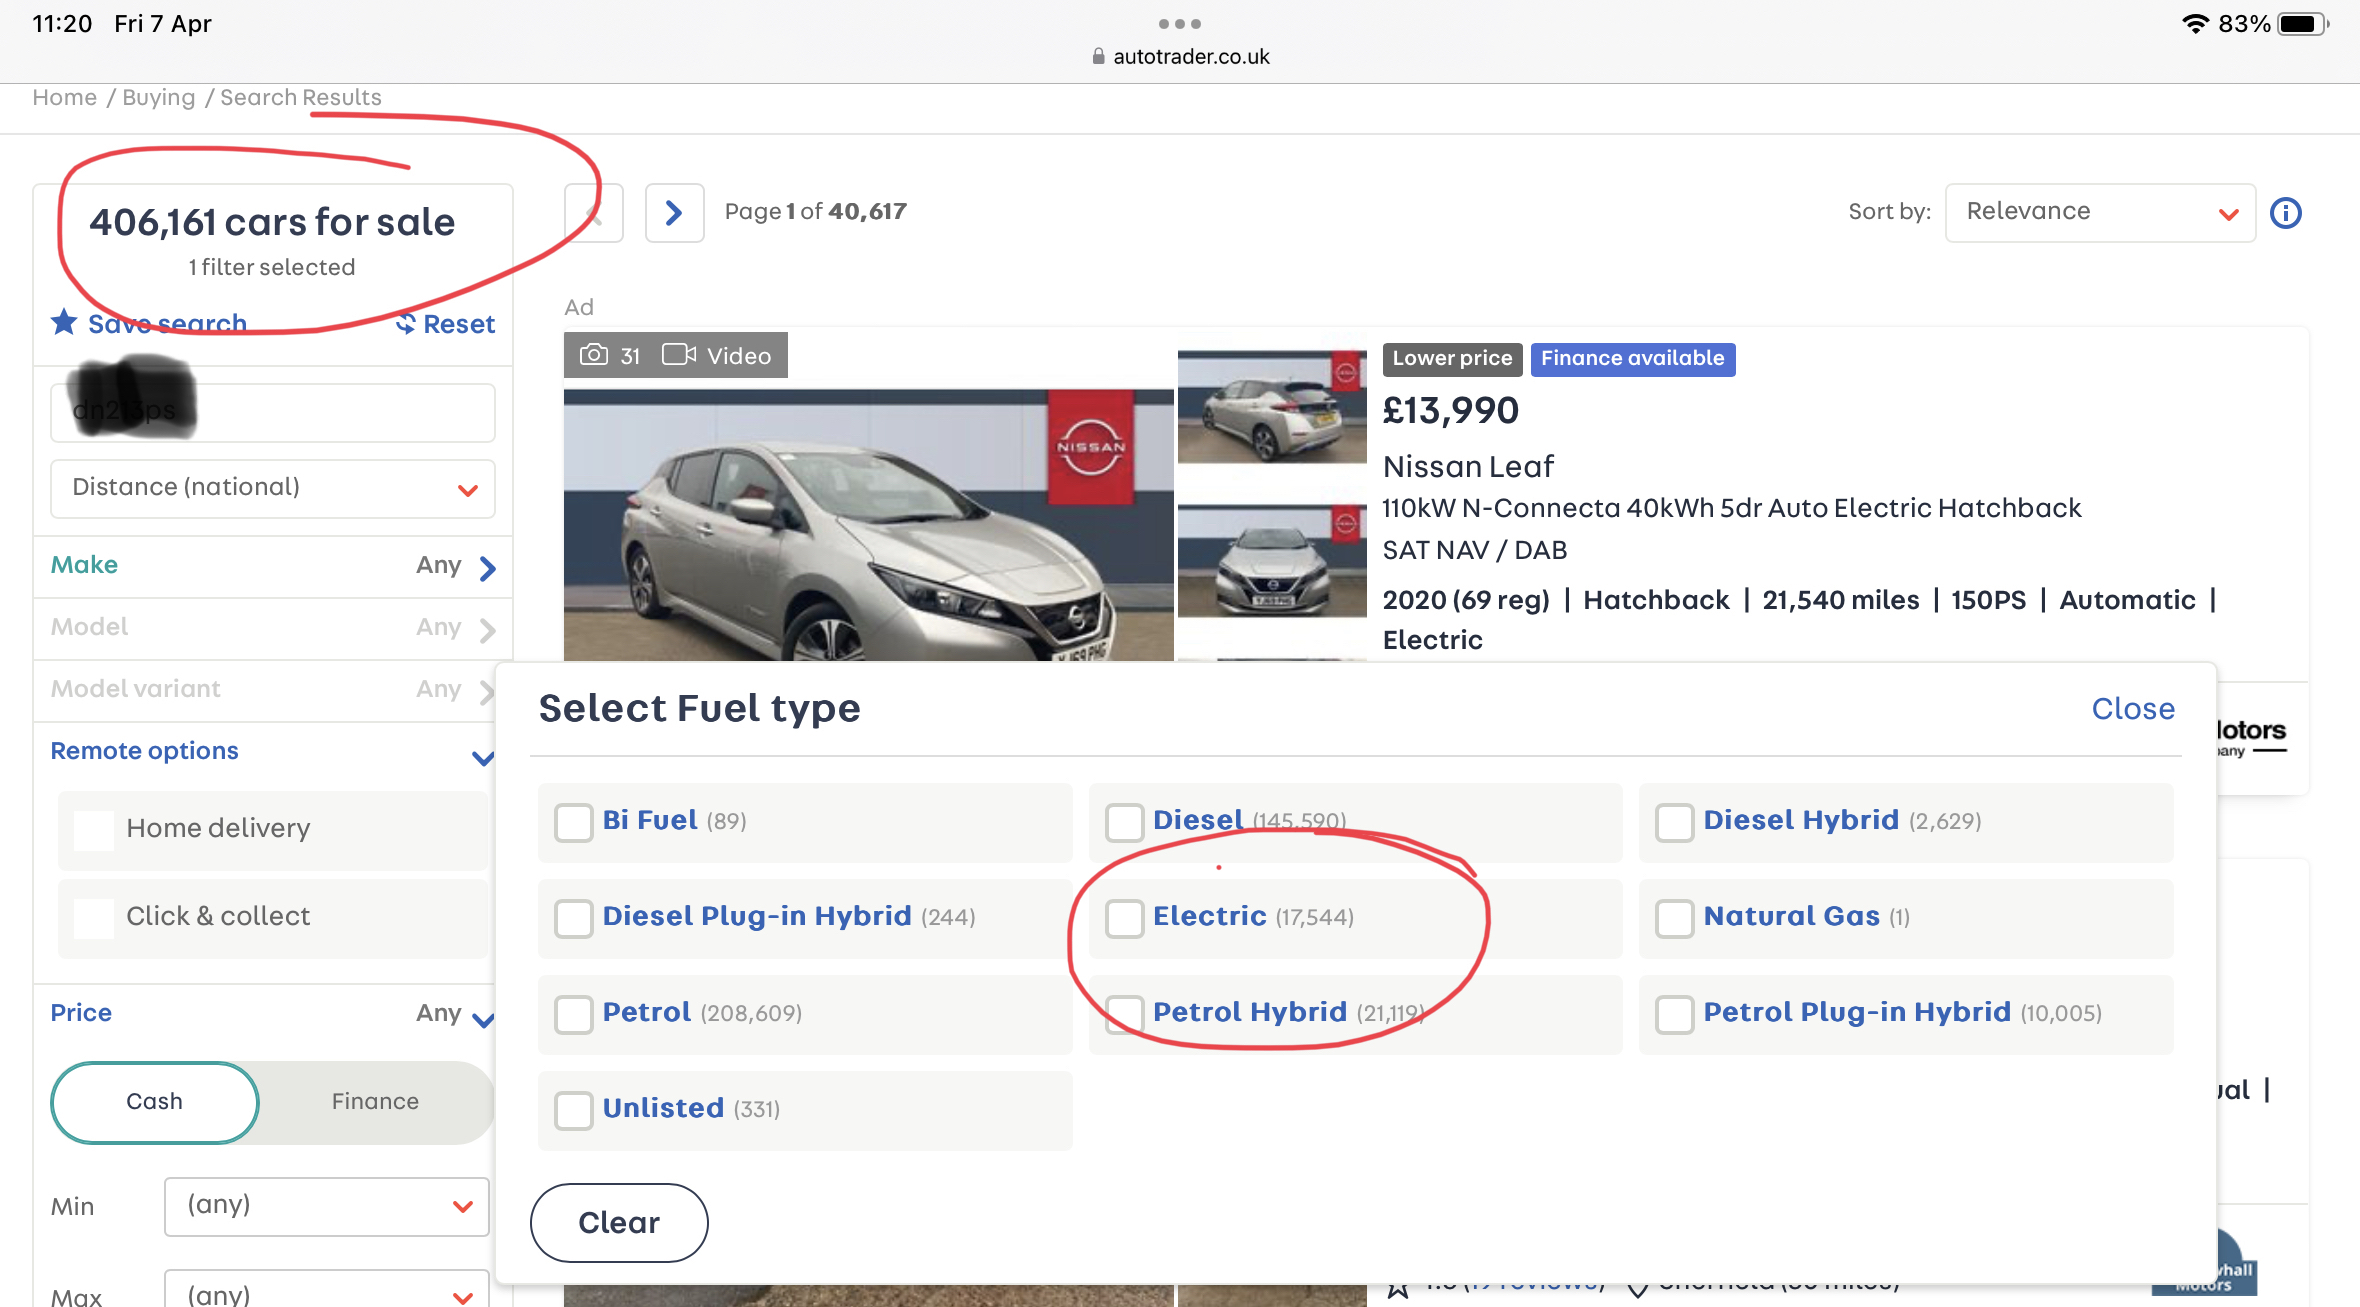Tap the three dots at top of browser

(x=1180, y=23)
